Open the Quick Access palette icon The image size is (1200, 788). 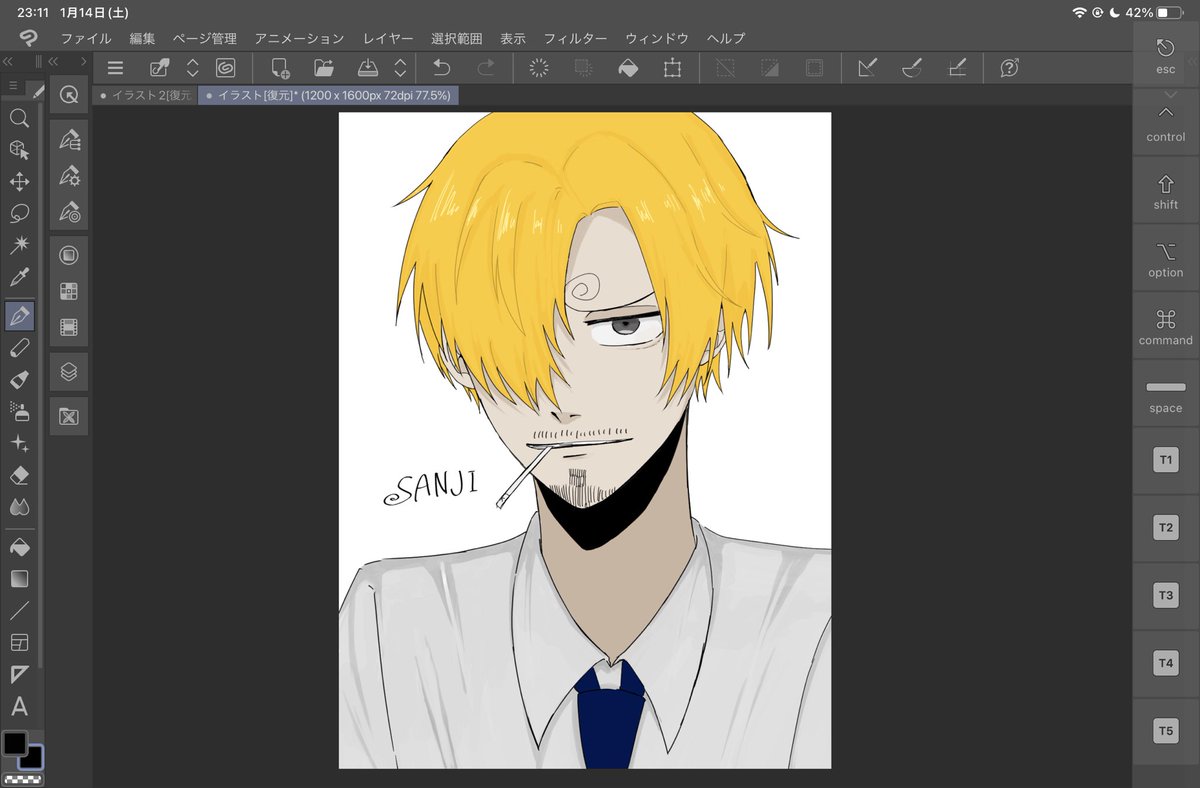pyautogui.click(x=69, y=95)
